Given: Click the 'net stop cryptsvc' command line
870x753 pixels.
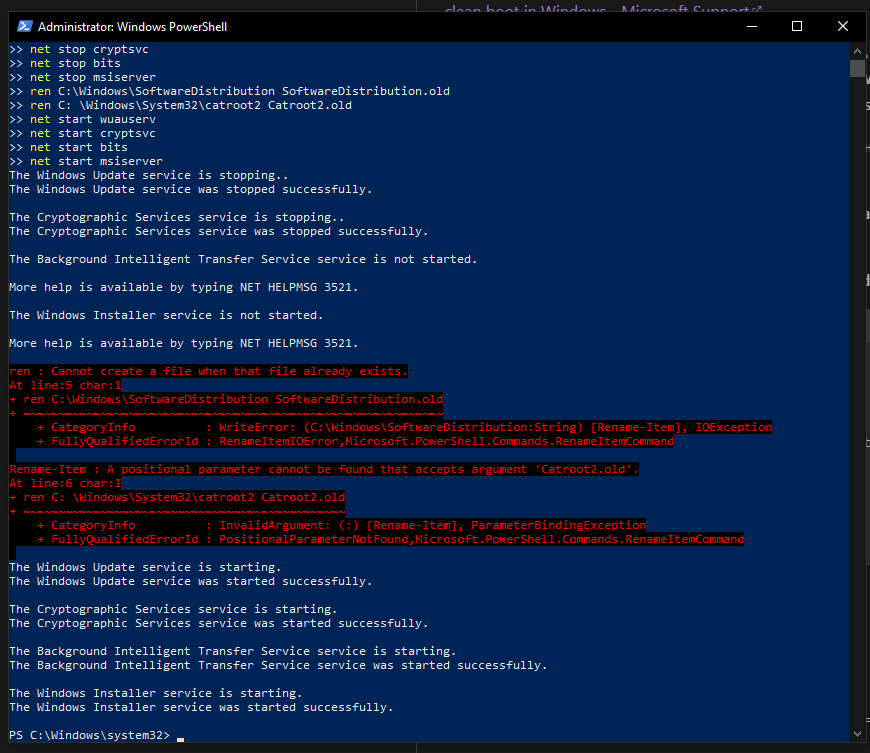Looking at the screenshot, I should [x=79, y=49].
